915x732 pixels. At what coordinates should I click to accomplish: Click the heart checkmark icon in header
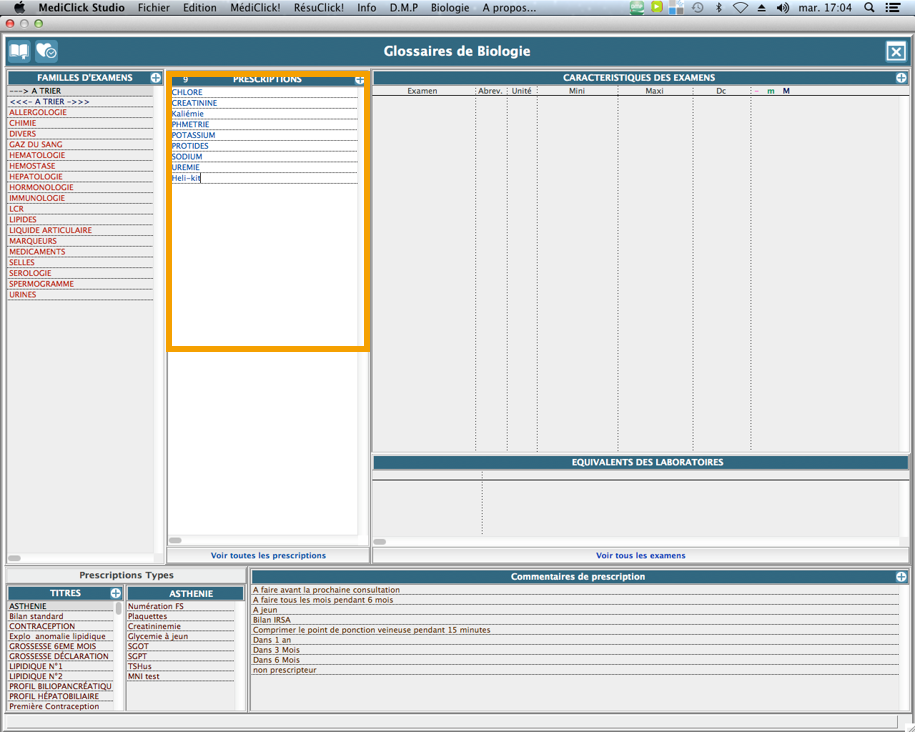pos(46,51)
